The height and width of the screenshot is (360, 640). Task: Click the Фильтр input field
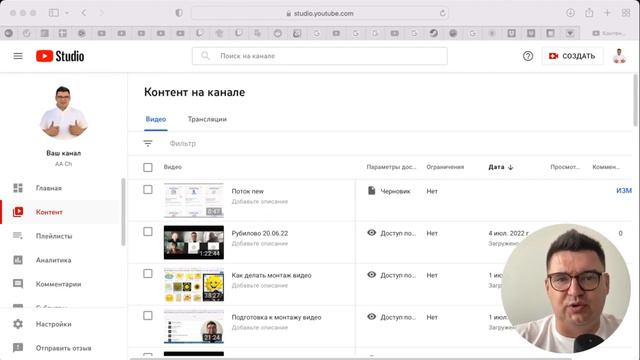(x=182, y=143)
